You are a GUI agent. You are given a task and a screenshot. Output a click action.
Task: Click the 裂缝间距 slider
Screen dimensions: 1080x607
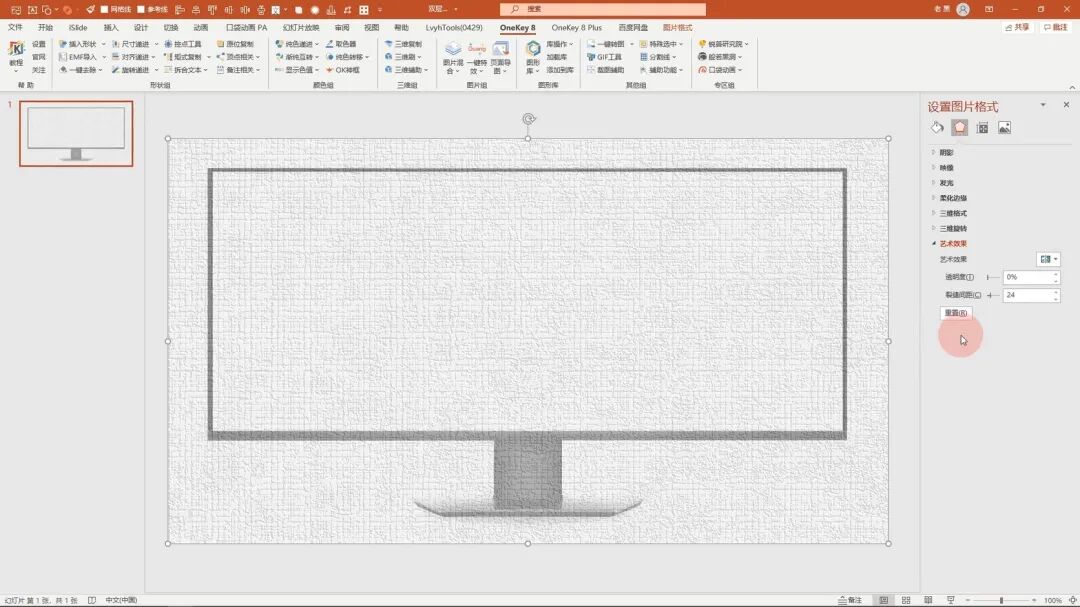click(992, 295)
